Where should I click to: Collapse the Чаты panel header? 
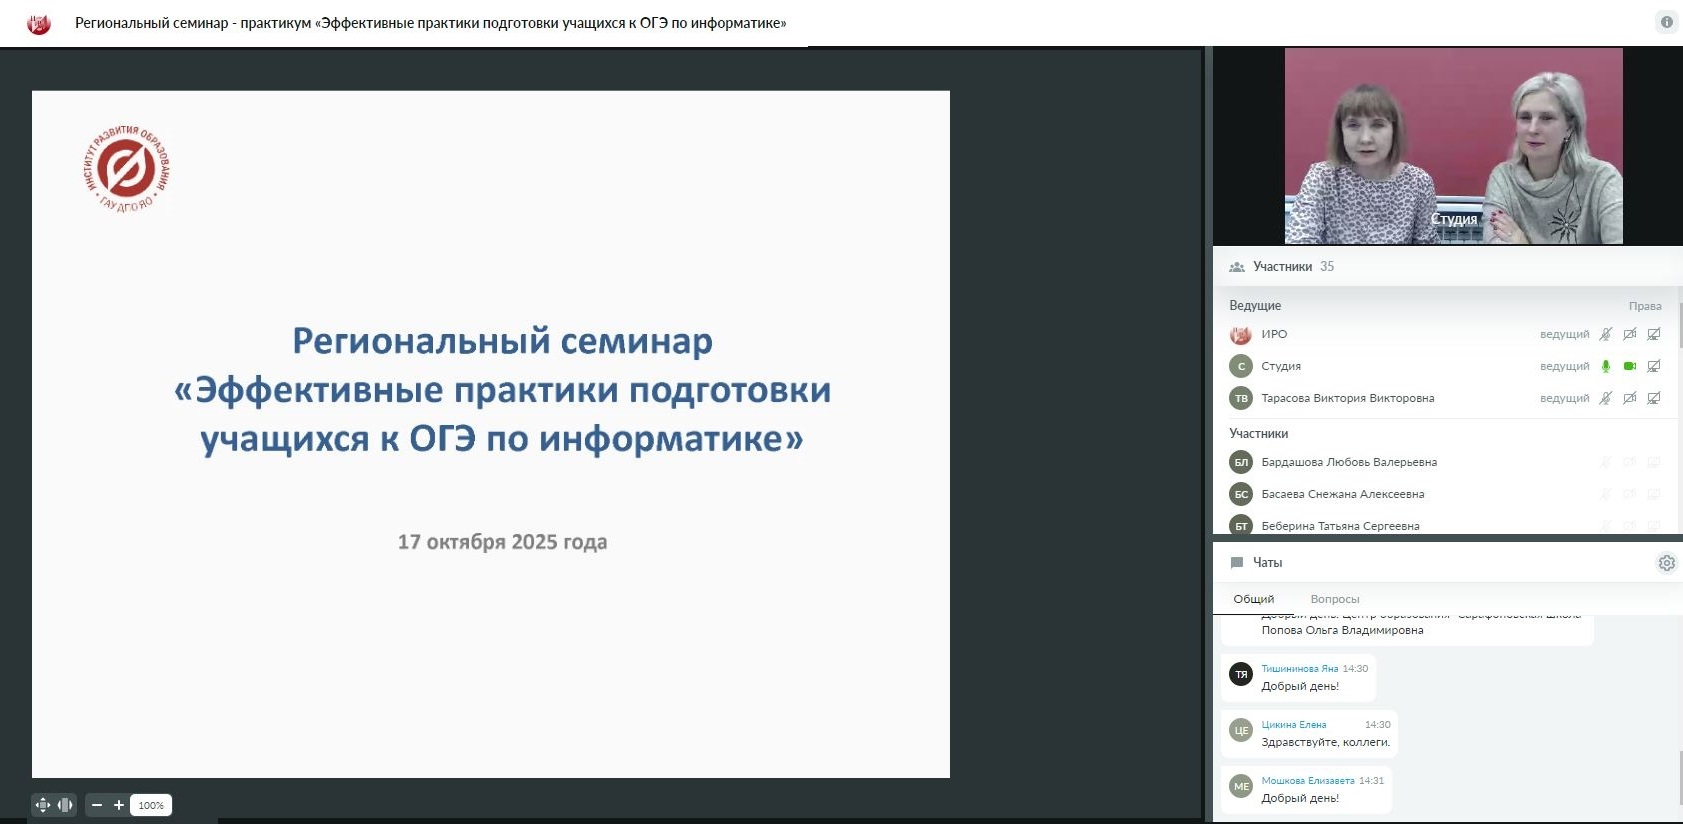click(x=1267, y=563)
